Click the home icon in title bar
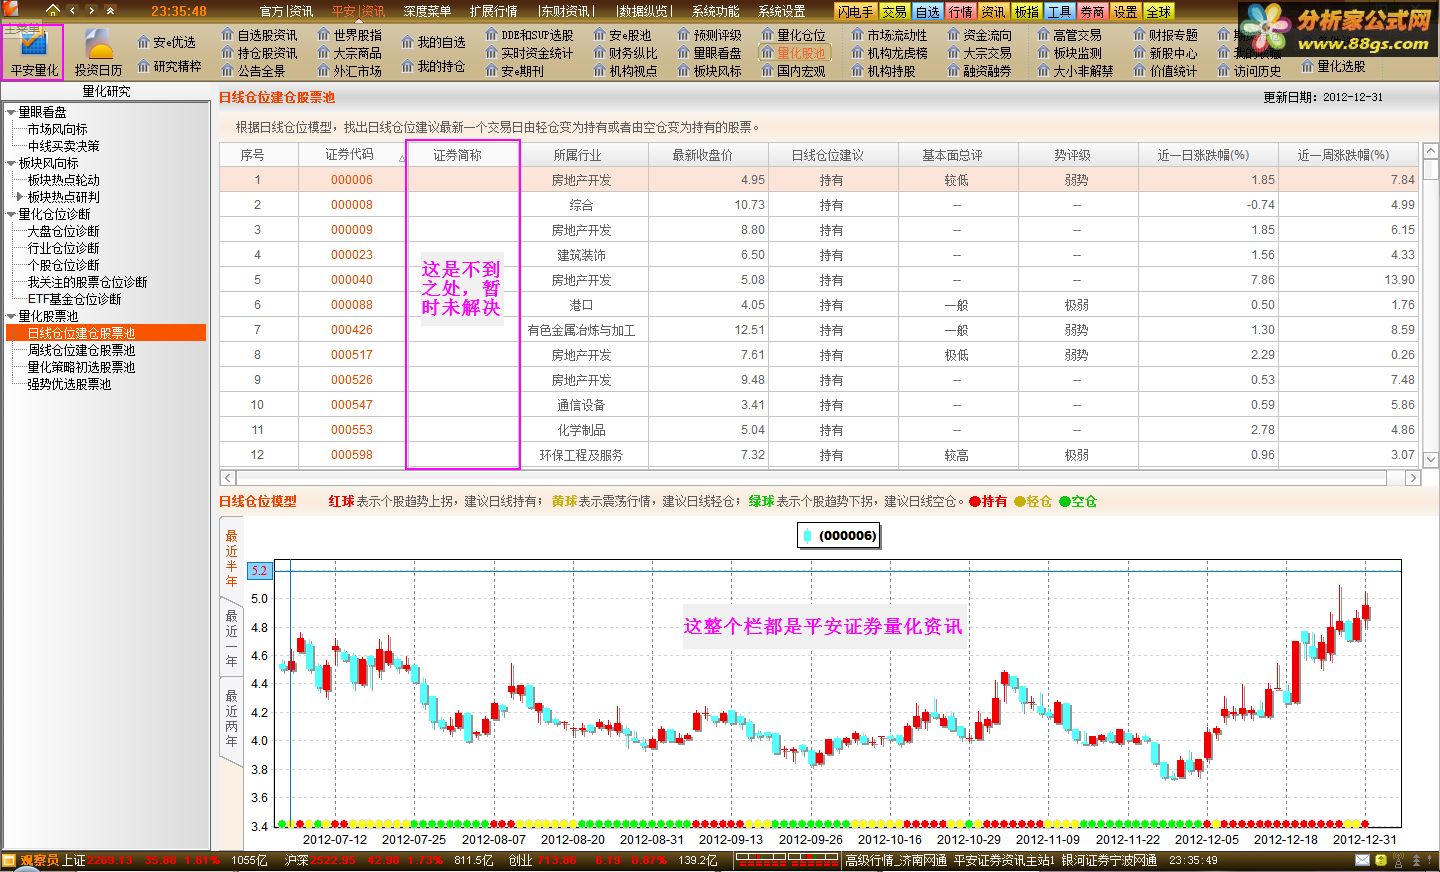The image size is (1440, 872). pos(53,10)
